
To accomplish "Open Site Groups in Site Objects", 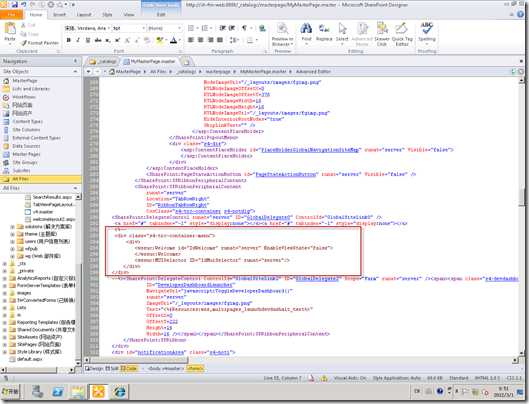I will click(25, 162).
